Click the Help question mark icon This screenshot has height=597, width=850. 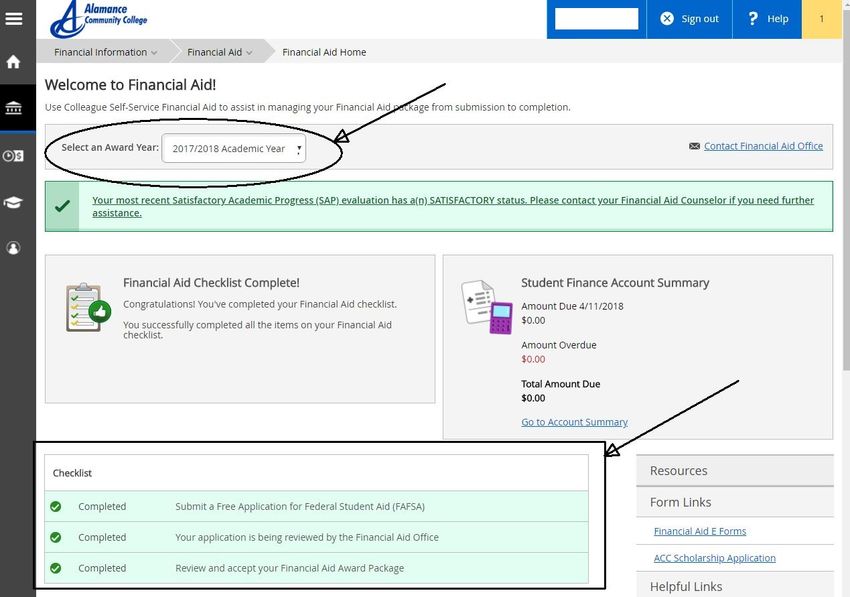[753, 18]
